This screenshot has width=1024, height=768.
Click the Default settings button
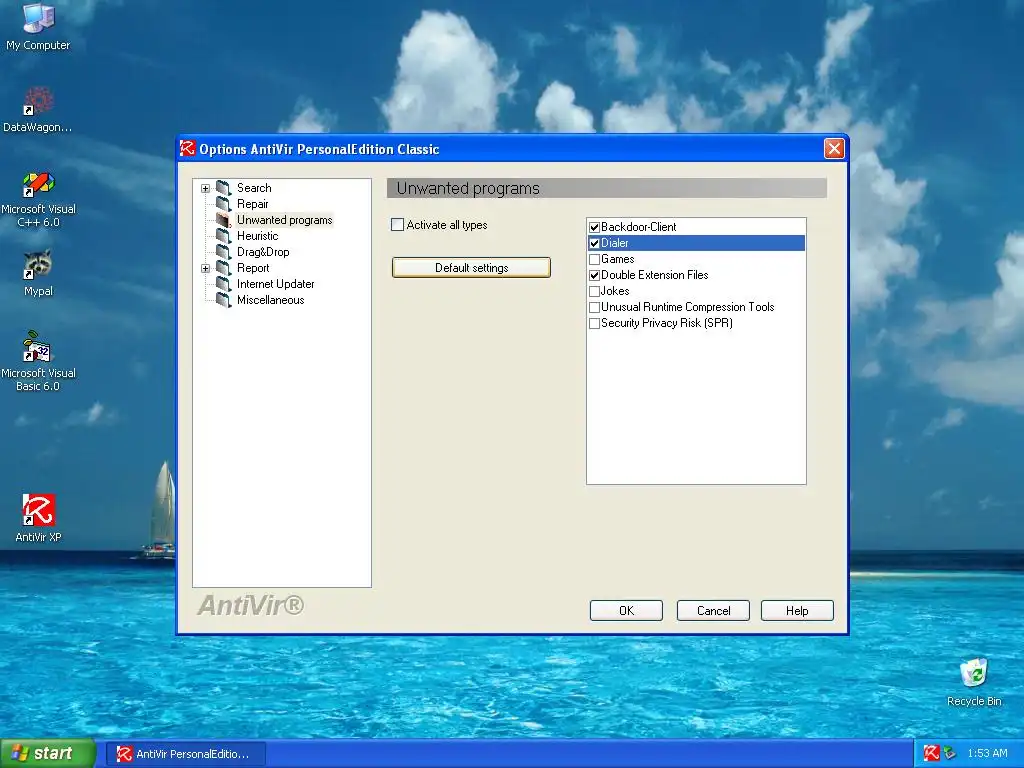[471, 268]
